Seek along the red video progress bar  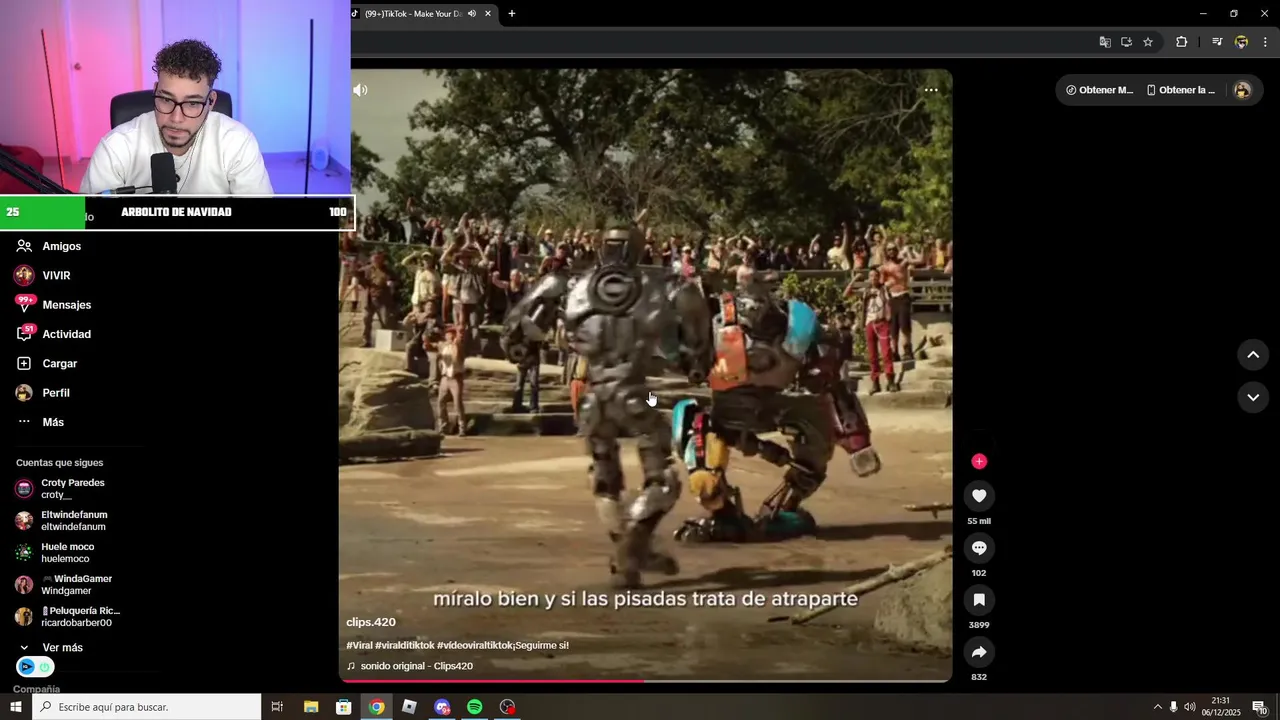[x=645, y=680]
